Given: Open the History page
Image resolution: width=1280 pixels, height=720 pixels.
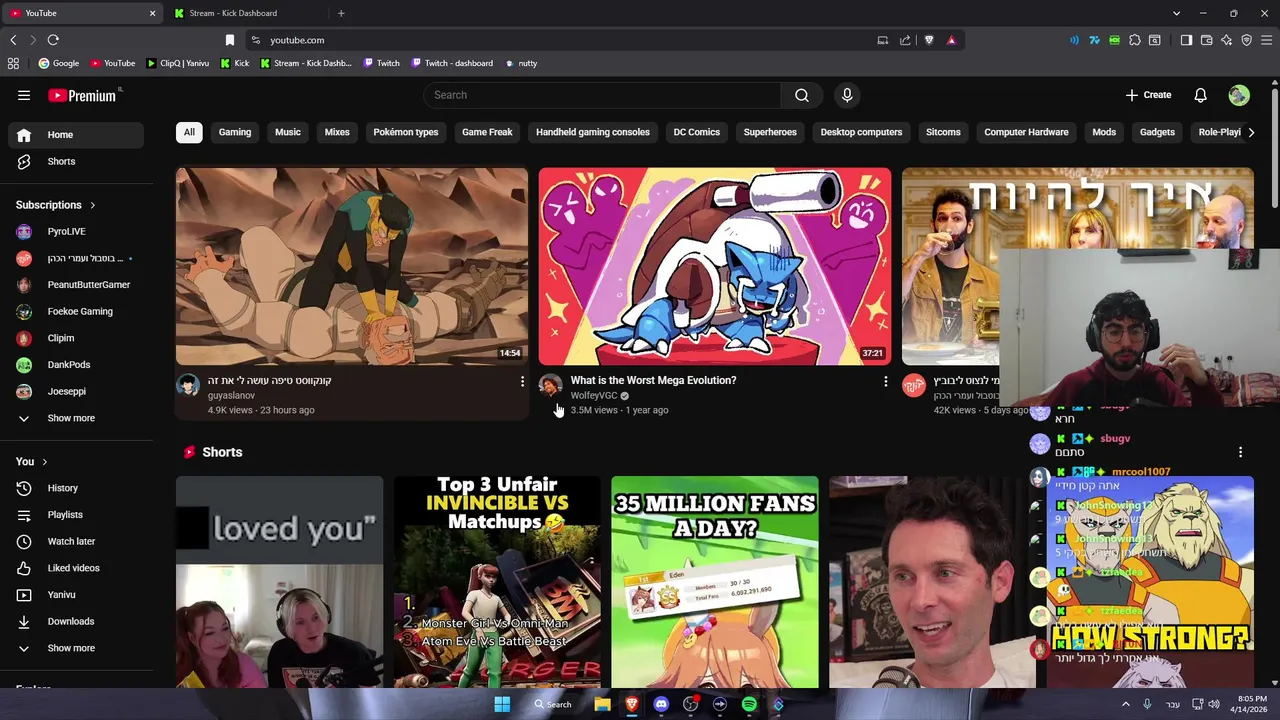Looking at the screenshot, I should (x=76, y=488).
